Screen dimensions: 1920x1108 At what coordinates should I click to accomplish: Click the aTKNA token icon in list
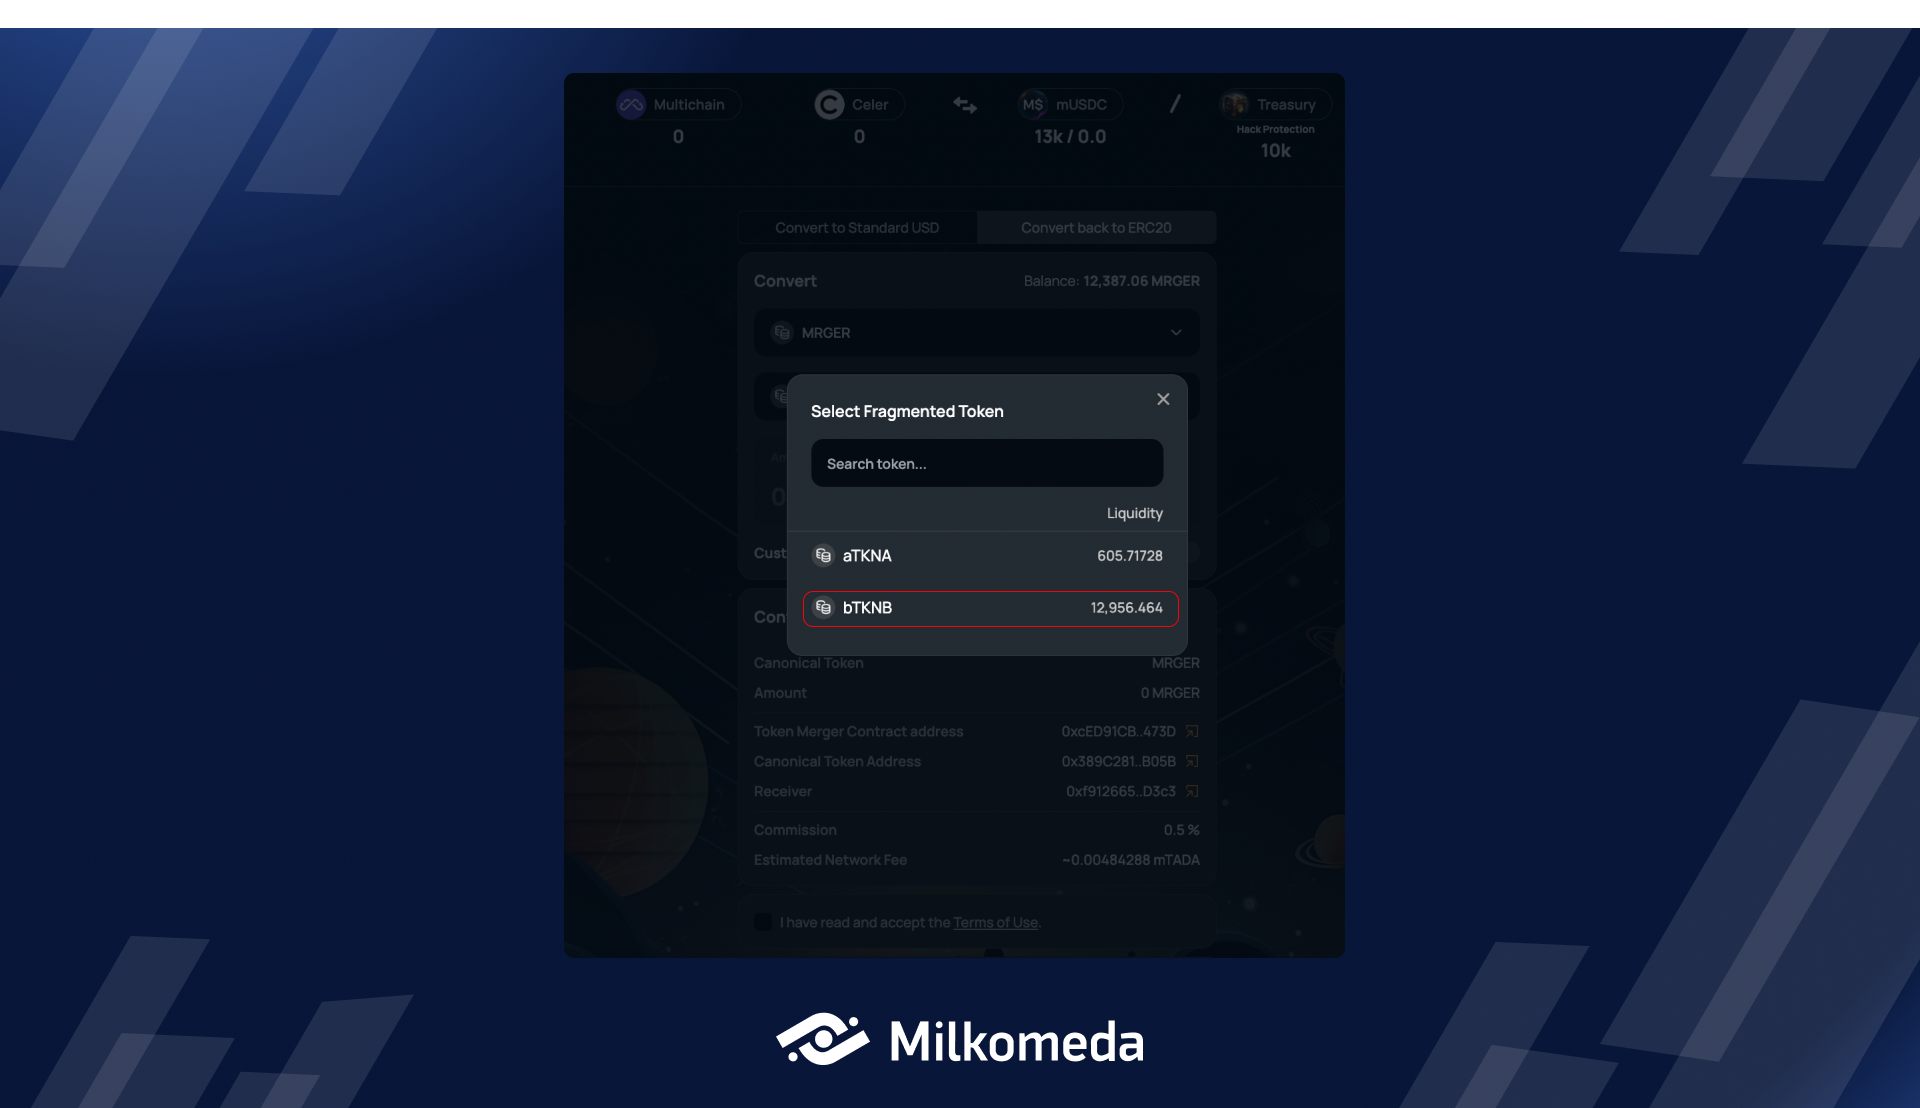[822, 555]
